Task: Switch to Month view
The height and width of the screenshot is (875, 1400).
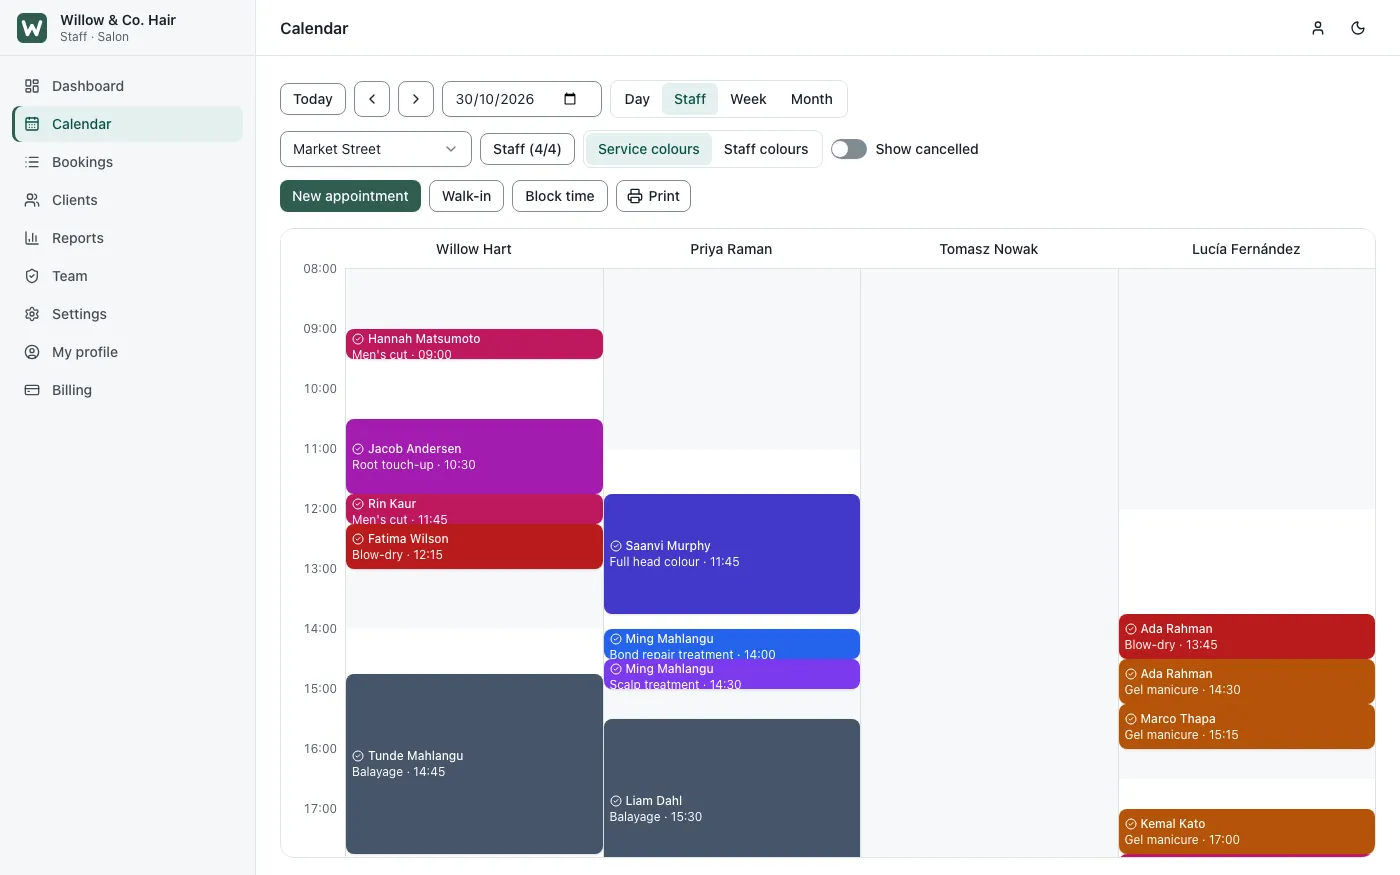Action: (x=812, y=99)
